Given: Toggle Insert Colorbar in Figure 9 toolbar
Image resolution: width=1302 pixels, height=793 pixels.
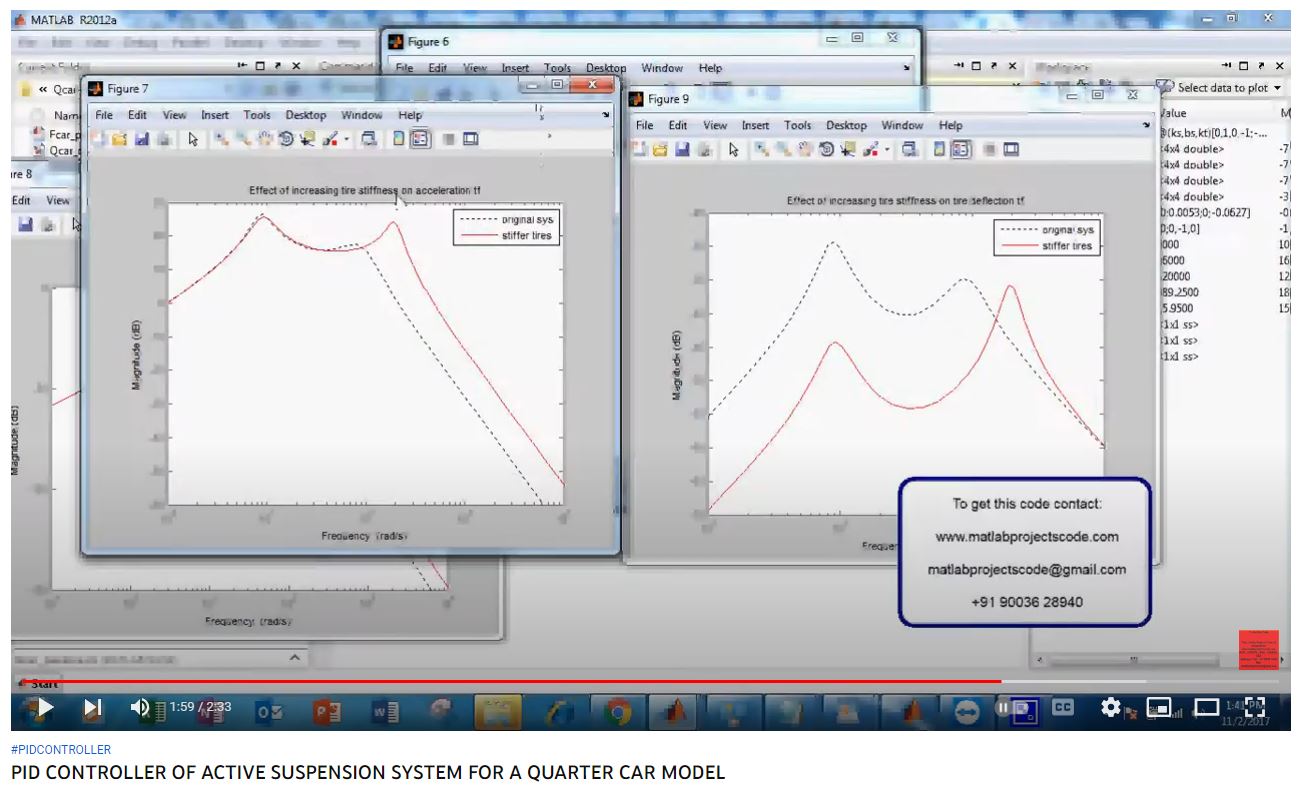Looking at the screenshot, I should (x=940, y=150).
